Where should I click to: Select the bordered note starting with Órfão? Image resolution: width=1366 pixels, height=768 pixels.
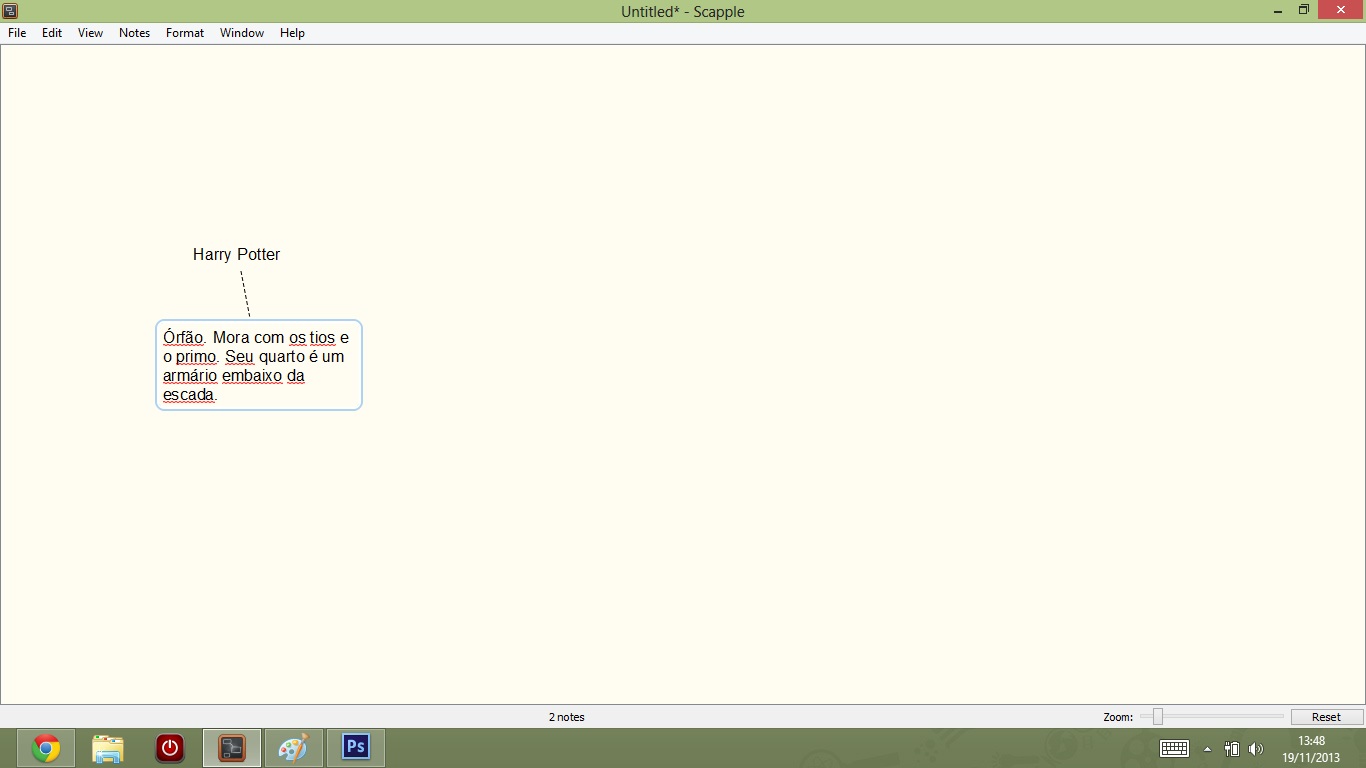[258, 365]
